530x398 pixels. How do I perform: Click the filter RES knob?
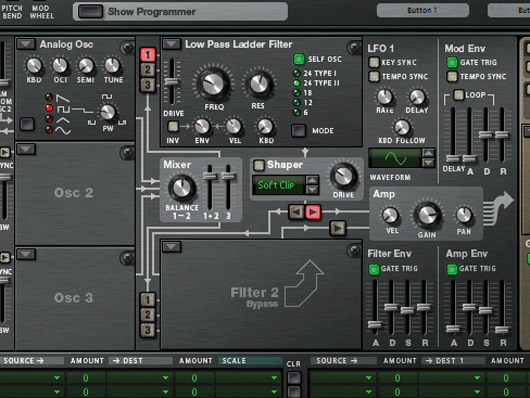click(259, 83)
